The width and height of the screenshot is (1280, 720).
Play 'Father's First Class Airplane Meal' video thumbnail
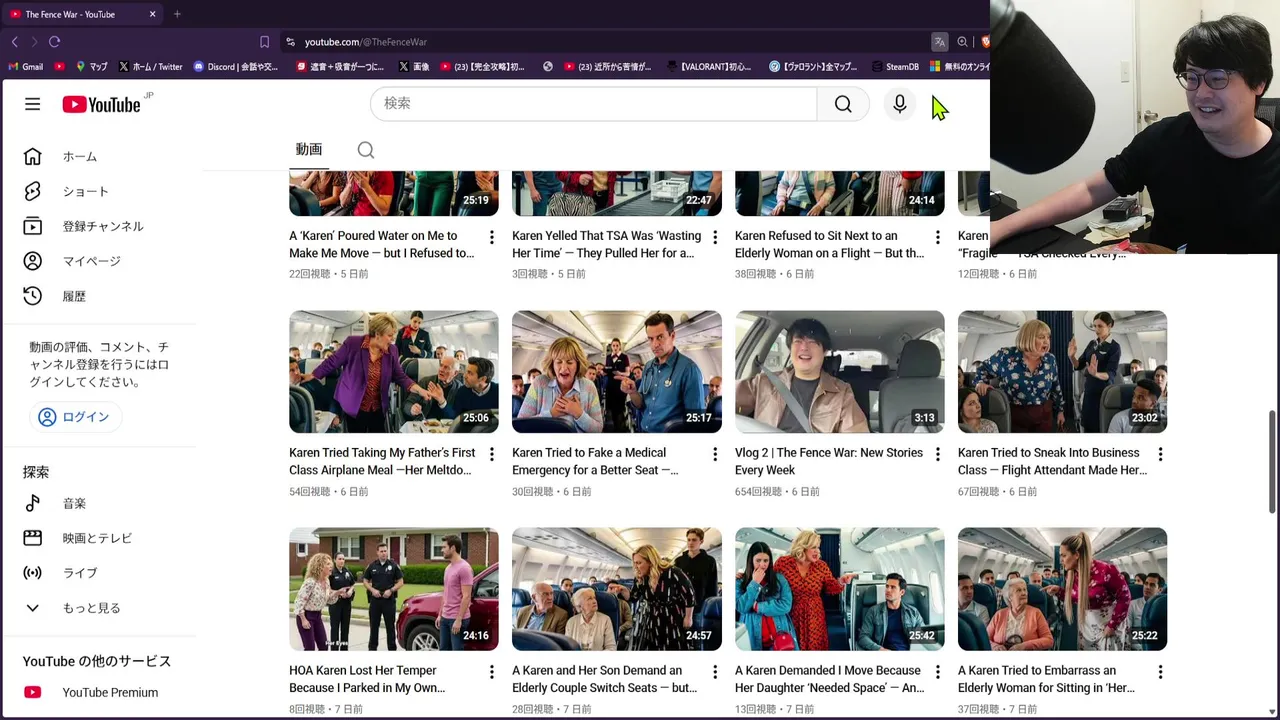pyautogui.click(x=394, y=372)
